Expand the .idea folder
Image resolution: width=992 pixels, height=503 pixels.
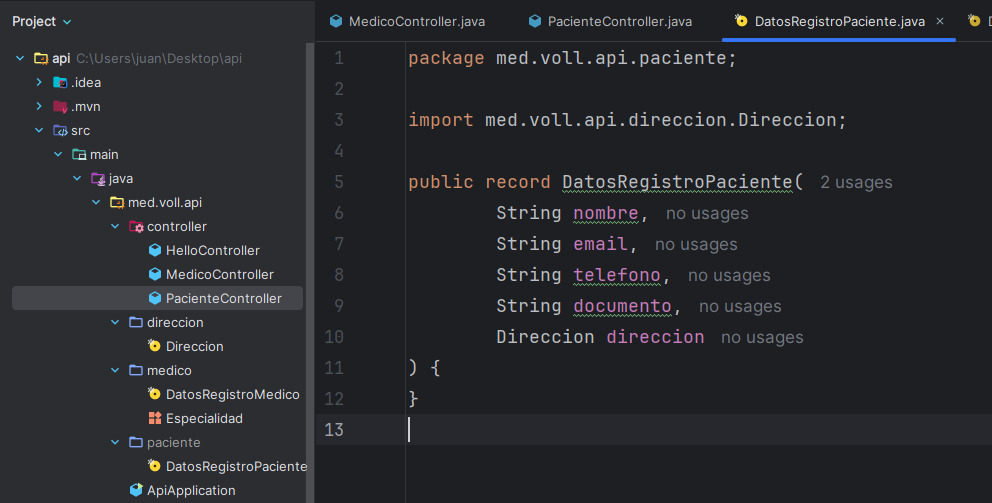(x=39, y=82)
